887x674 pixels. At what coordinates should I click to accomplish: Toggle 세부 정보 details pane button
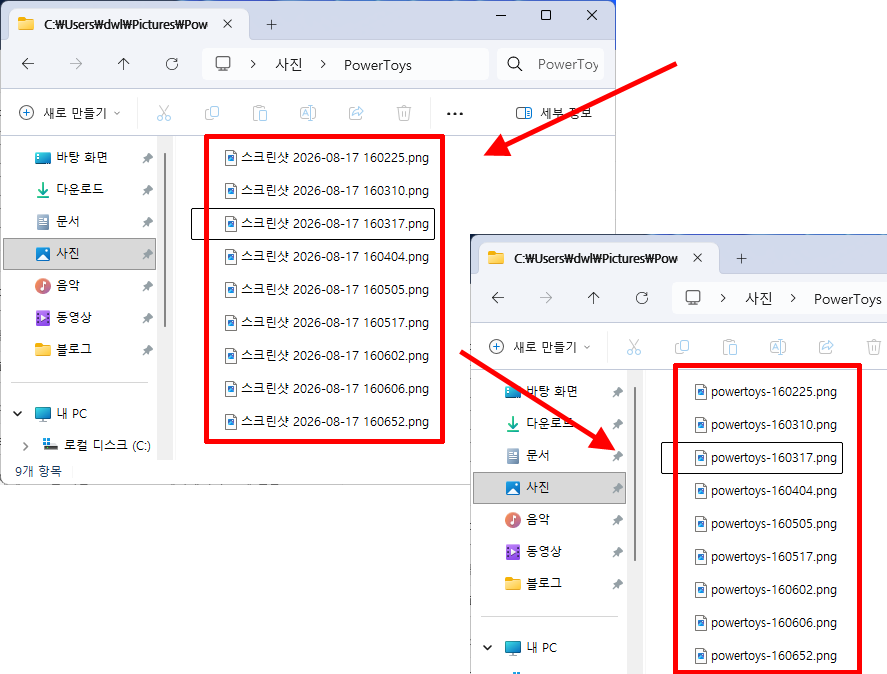click(x=554, y=113)
